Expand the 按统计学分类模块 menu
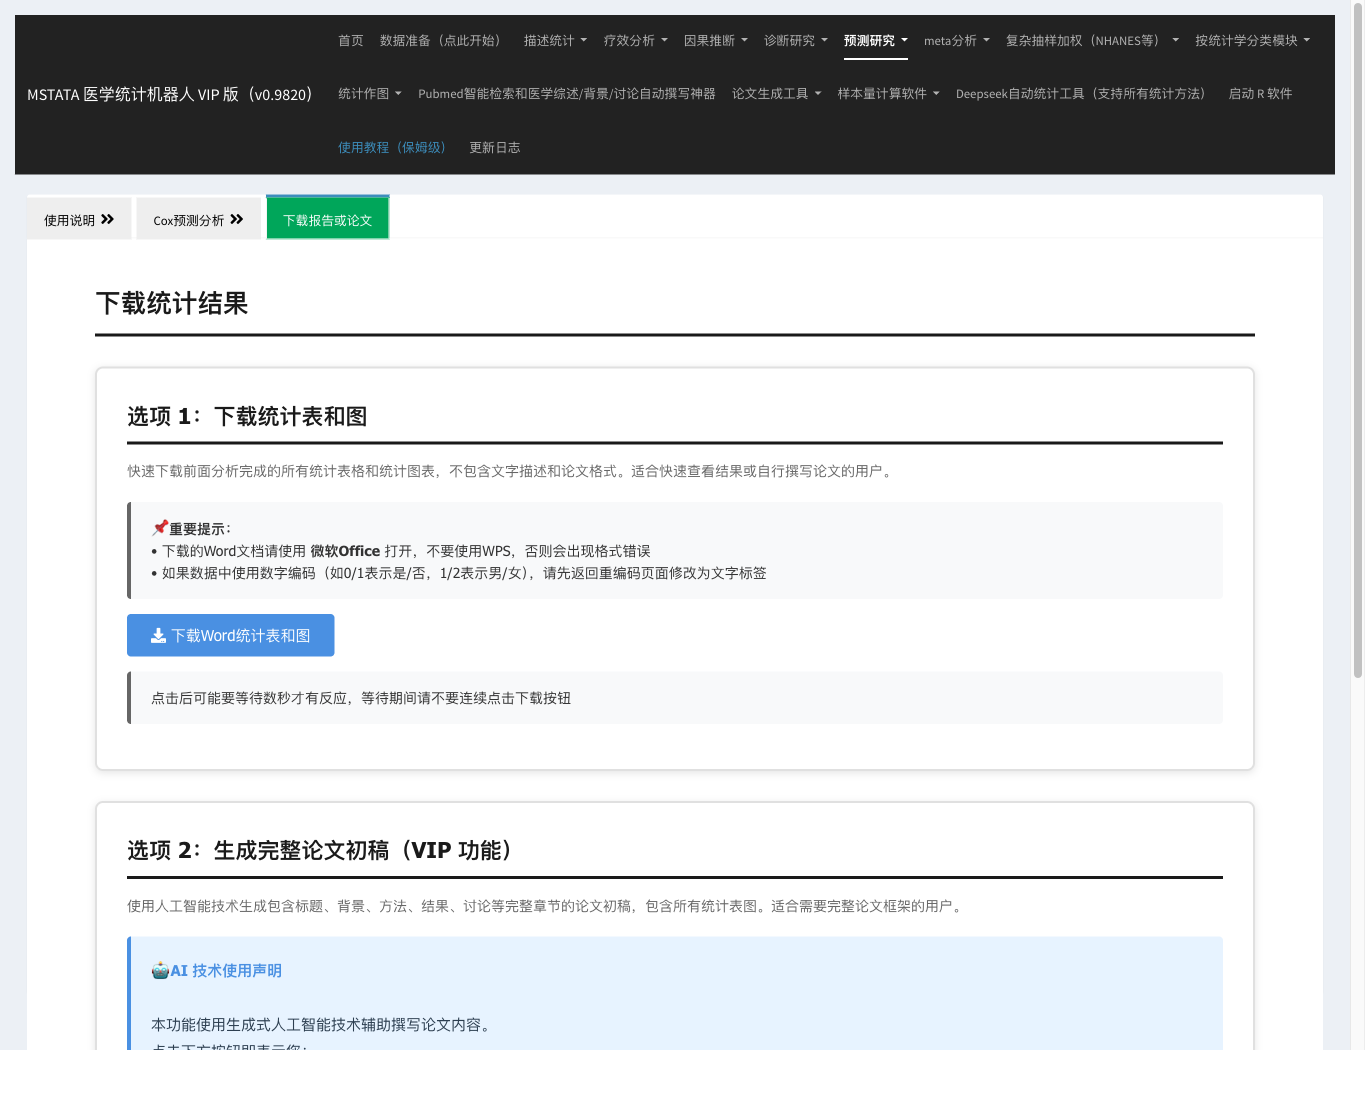The width and height of the screenshot is (1365, 1100). pos(1252,41)
